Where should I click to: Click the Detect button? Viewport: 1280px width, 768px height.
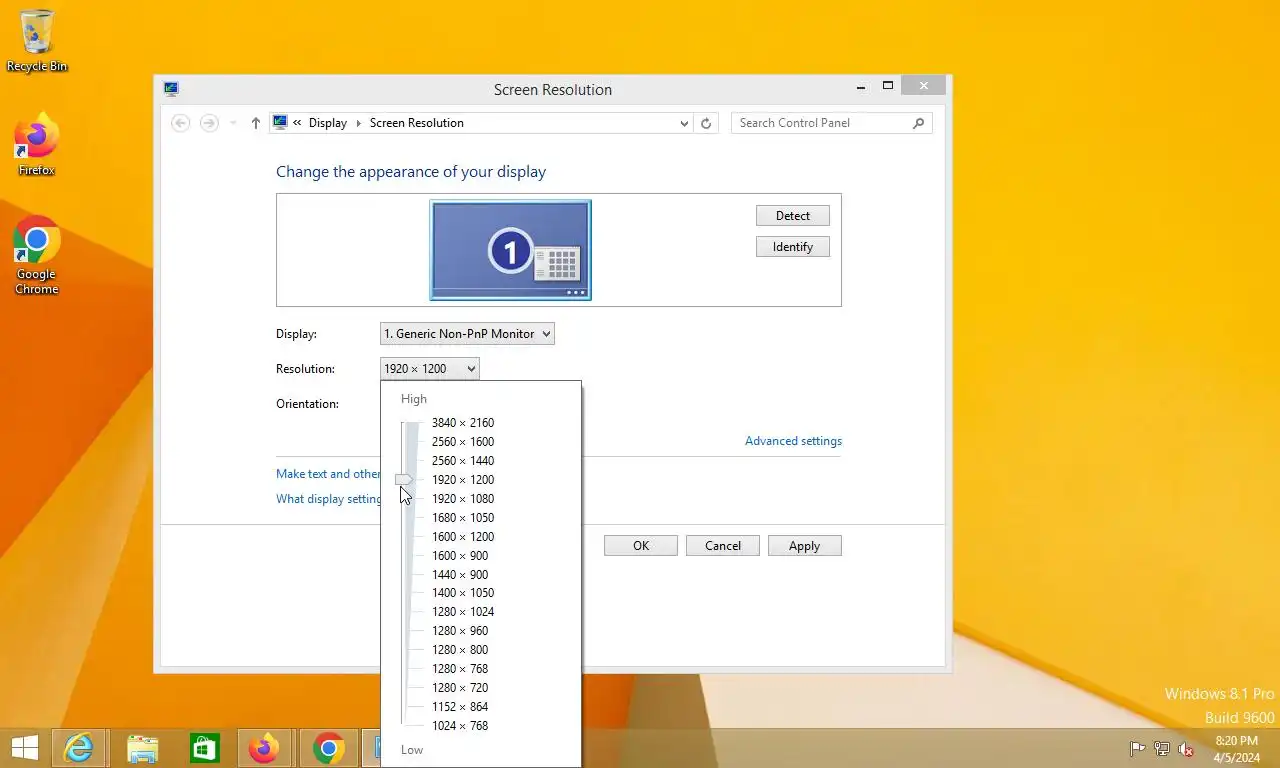[x=793, y=216]
